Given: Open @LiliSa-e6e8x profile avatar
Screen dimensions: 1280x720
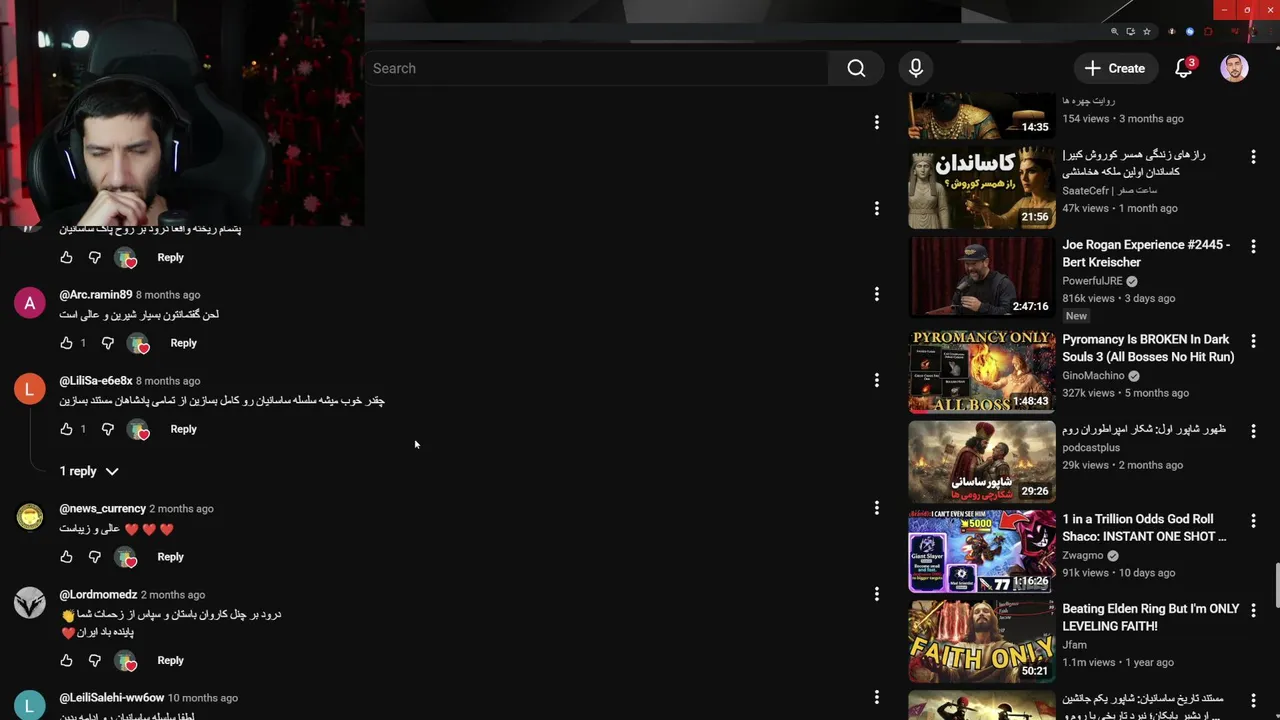Looking at the screenshot, I should [30, 389].
